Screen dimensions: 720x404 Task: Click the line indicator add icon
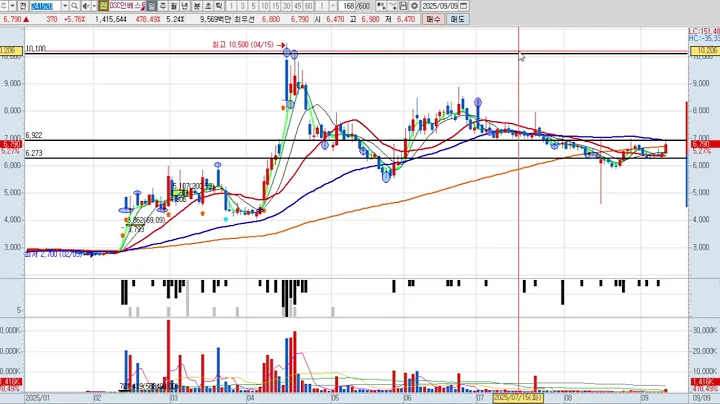(x=392, y=6)
